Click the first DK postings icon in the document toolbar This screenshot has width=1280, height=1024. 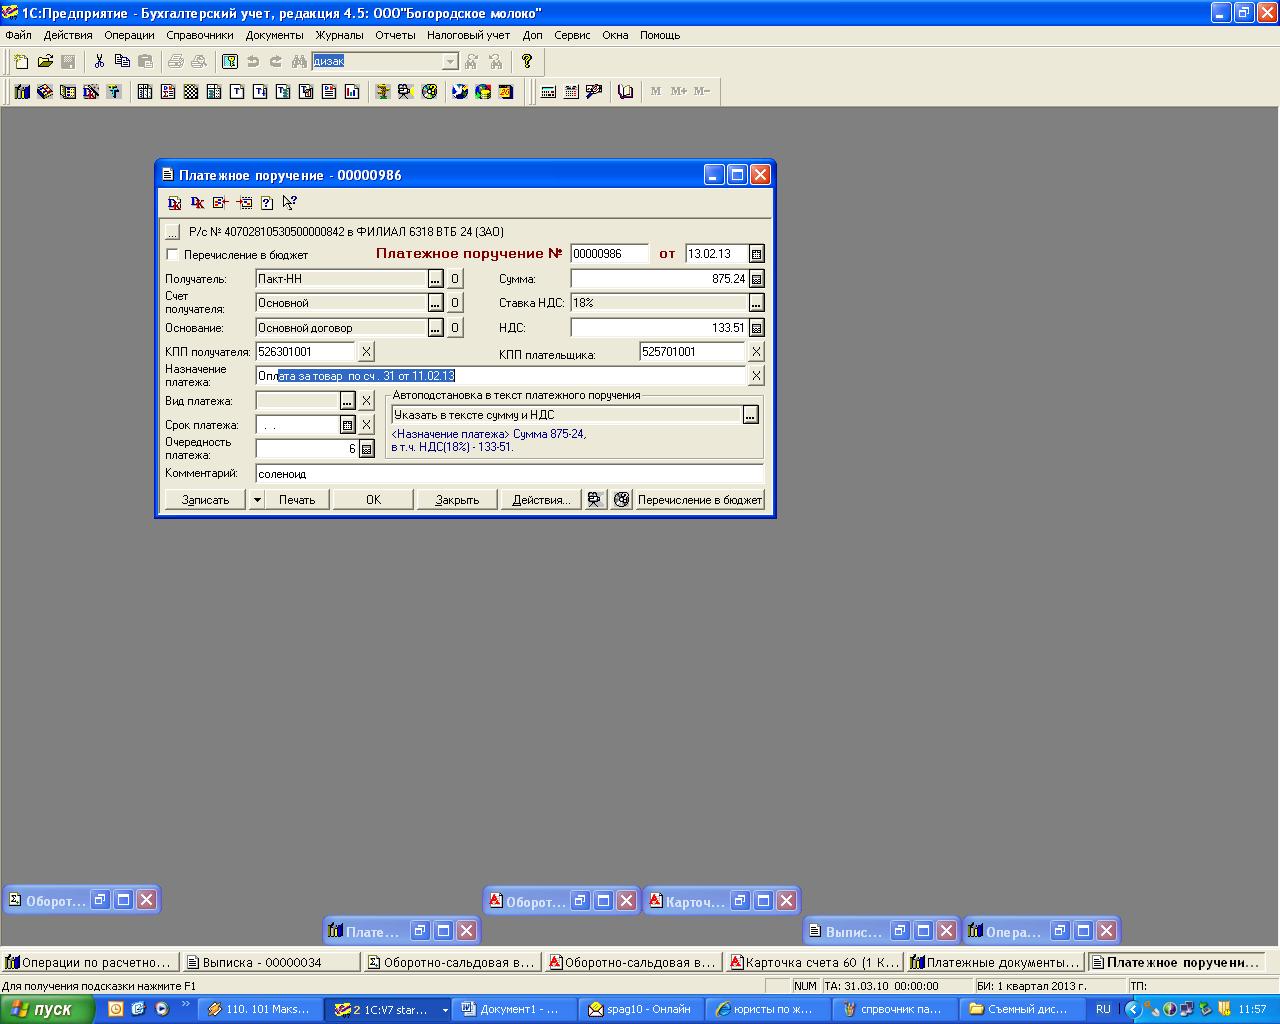pos(175,203)
